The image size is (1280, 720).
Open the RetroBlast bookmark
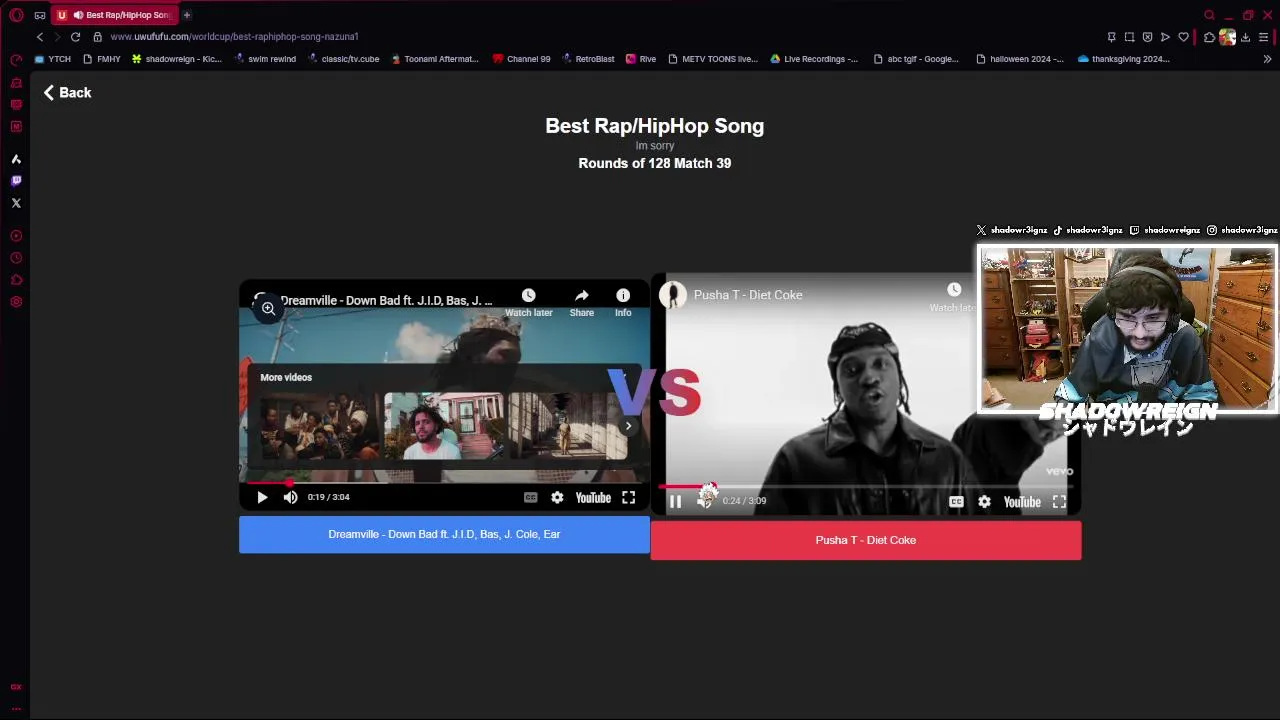588,59
